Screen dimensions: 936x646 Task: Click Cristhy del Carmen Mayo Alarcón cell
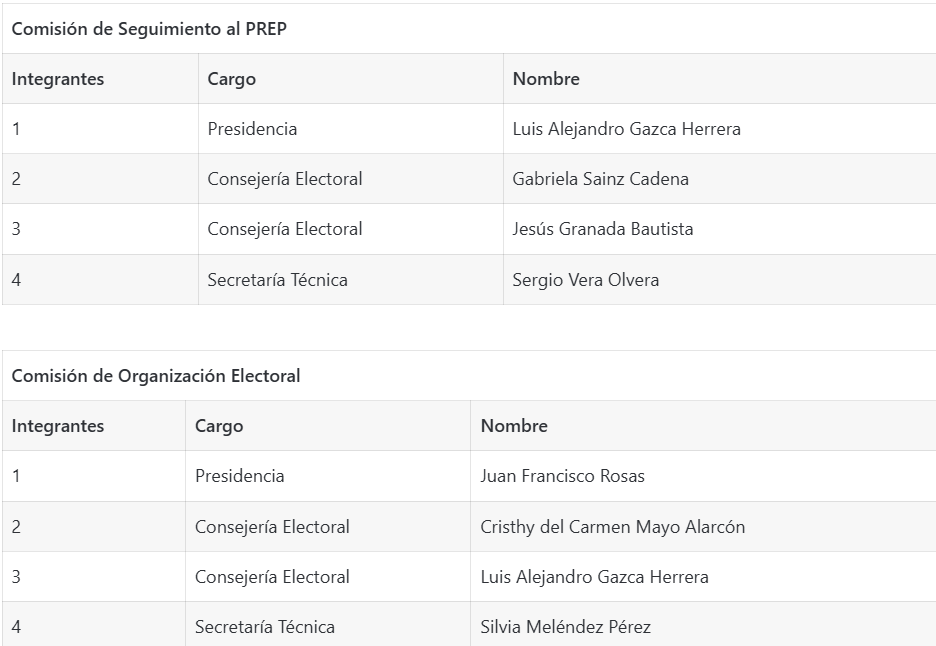(x=703, y=527)
